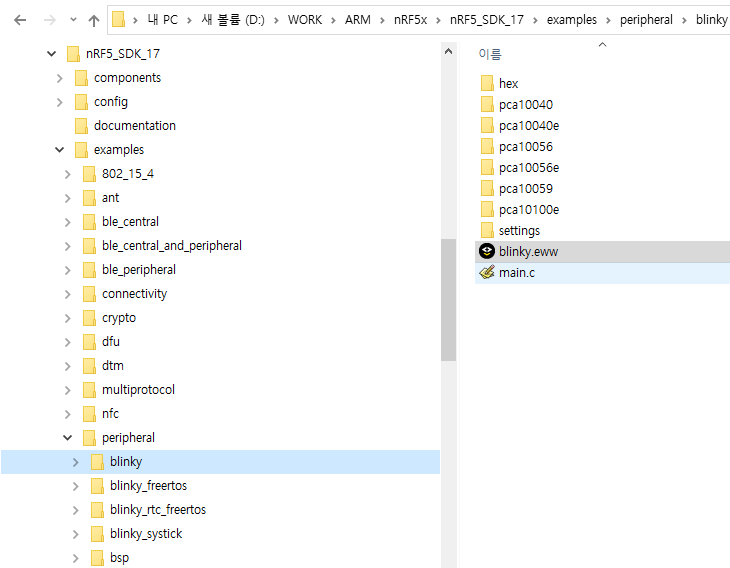
Task: Select connectivity folder in tree
Action: [134, 294]
